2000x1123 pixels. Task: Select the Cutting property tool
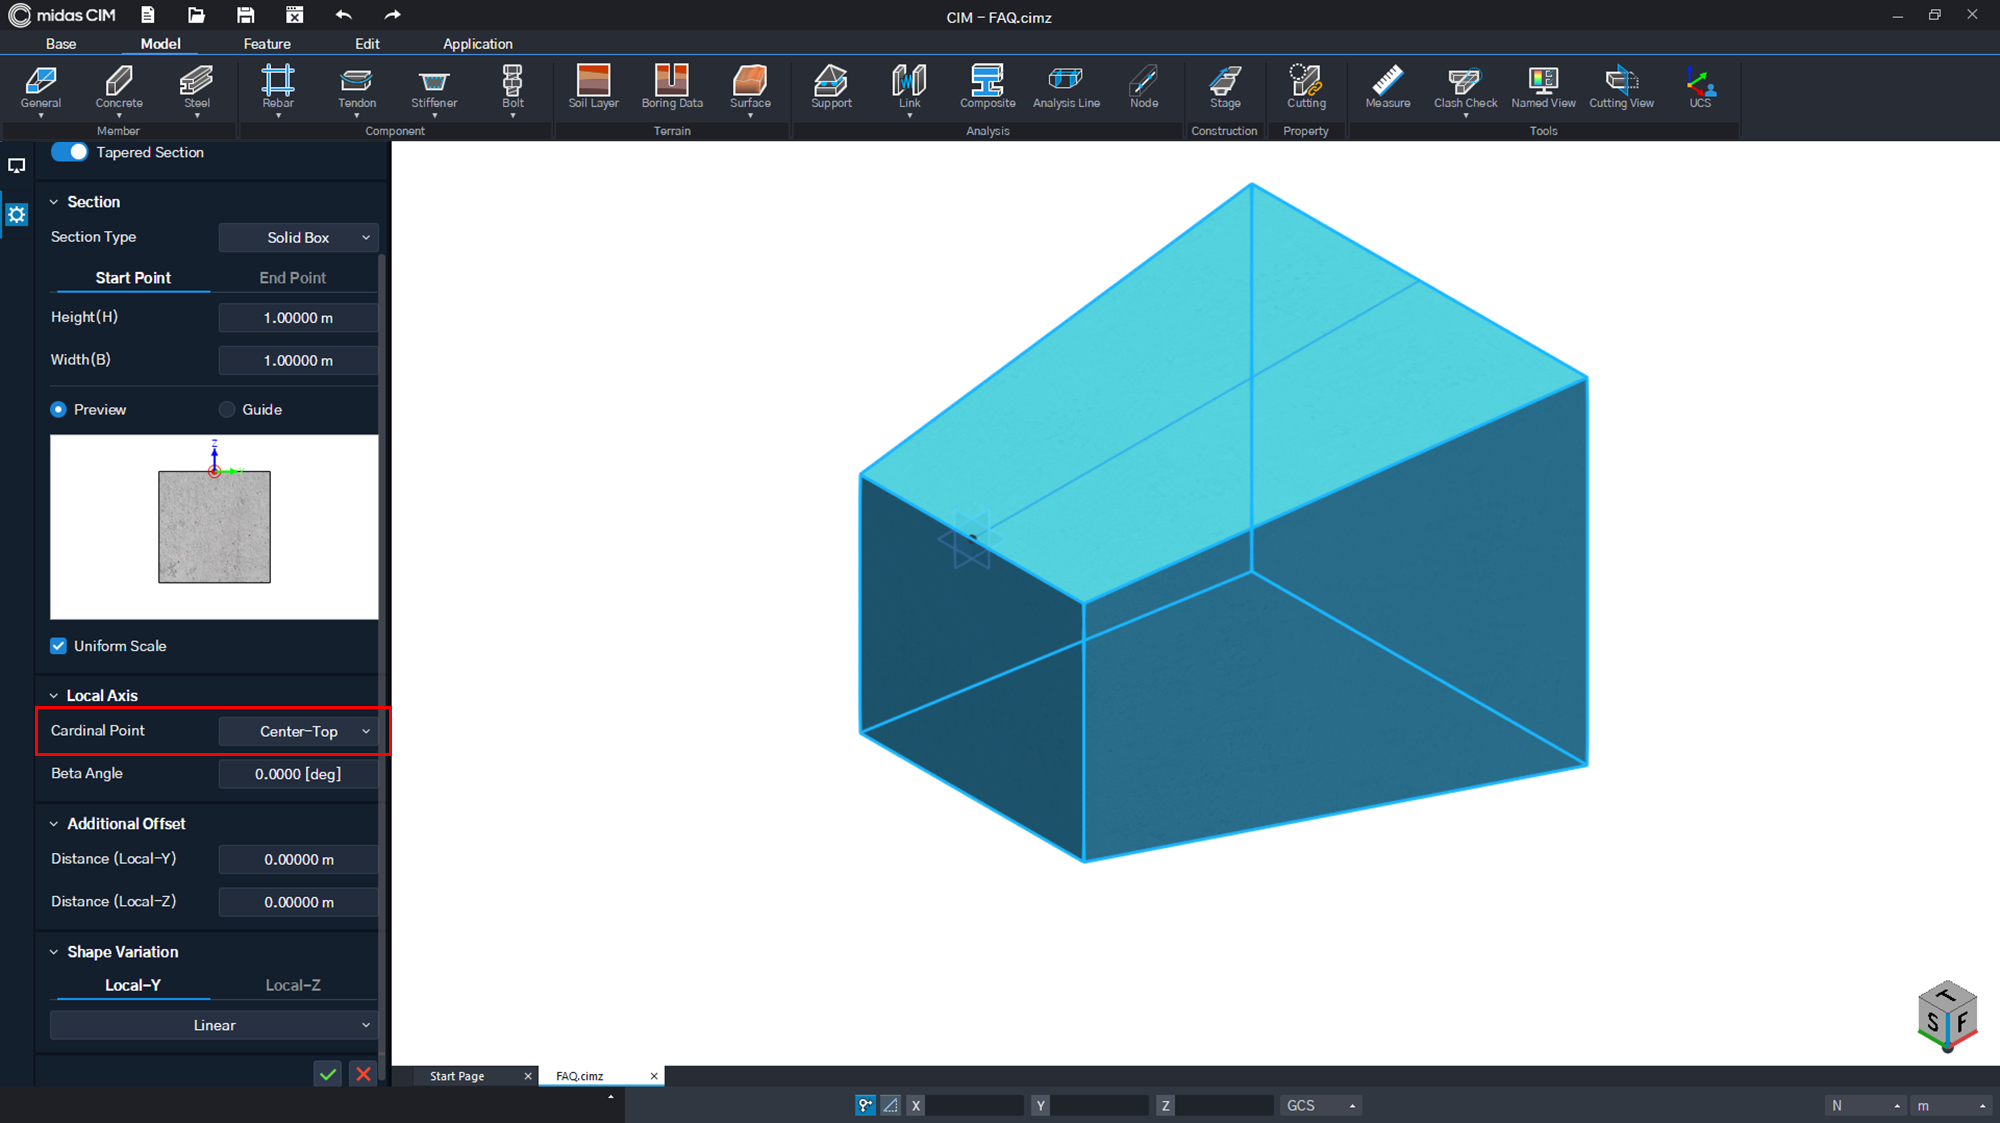pyautogui.click(x=1306, y=87)
